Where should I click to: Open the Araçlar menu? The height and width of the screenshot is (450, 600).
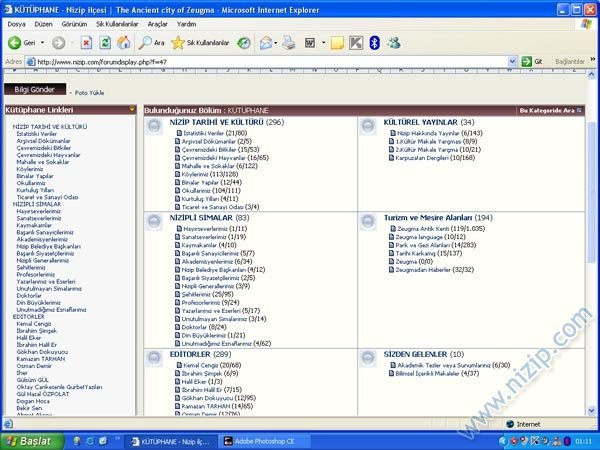pos(158,24)
